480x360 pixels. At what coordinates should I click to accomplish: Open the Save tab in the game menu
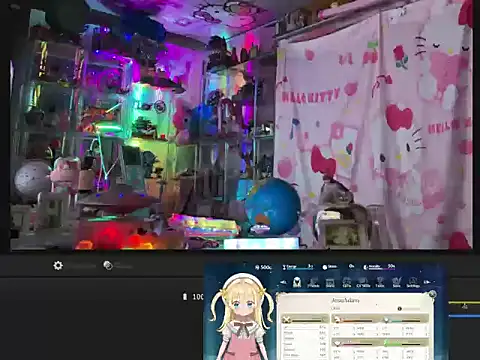tap(396, 283)
